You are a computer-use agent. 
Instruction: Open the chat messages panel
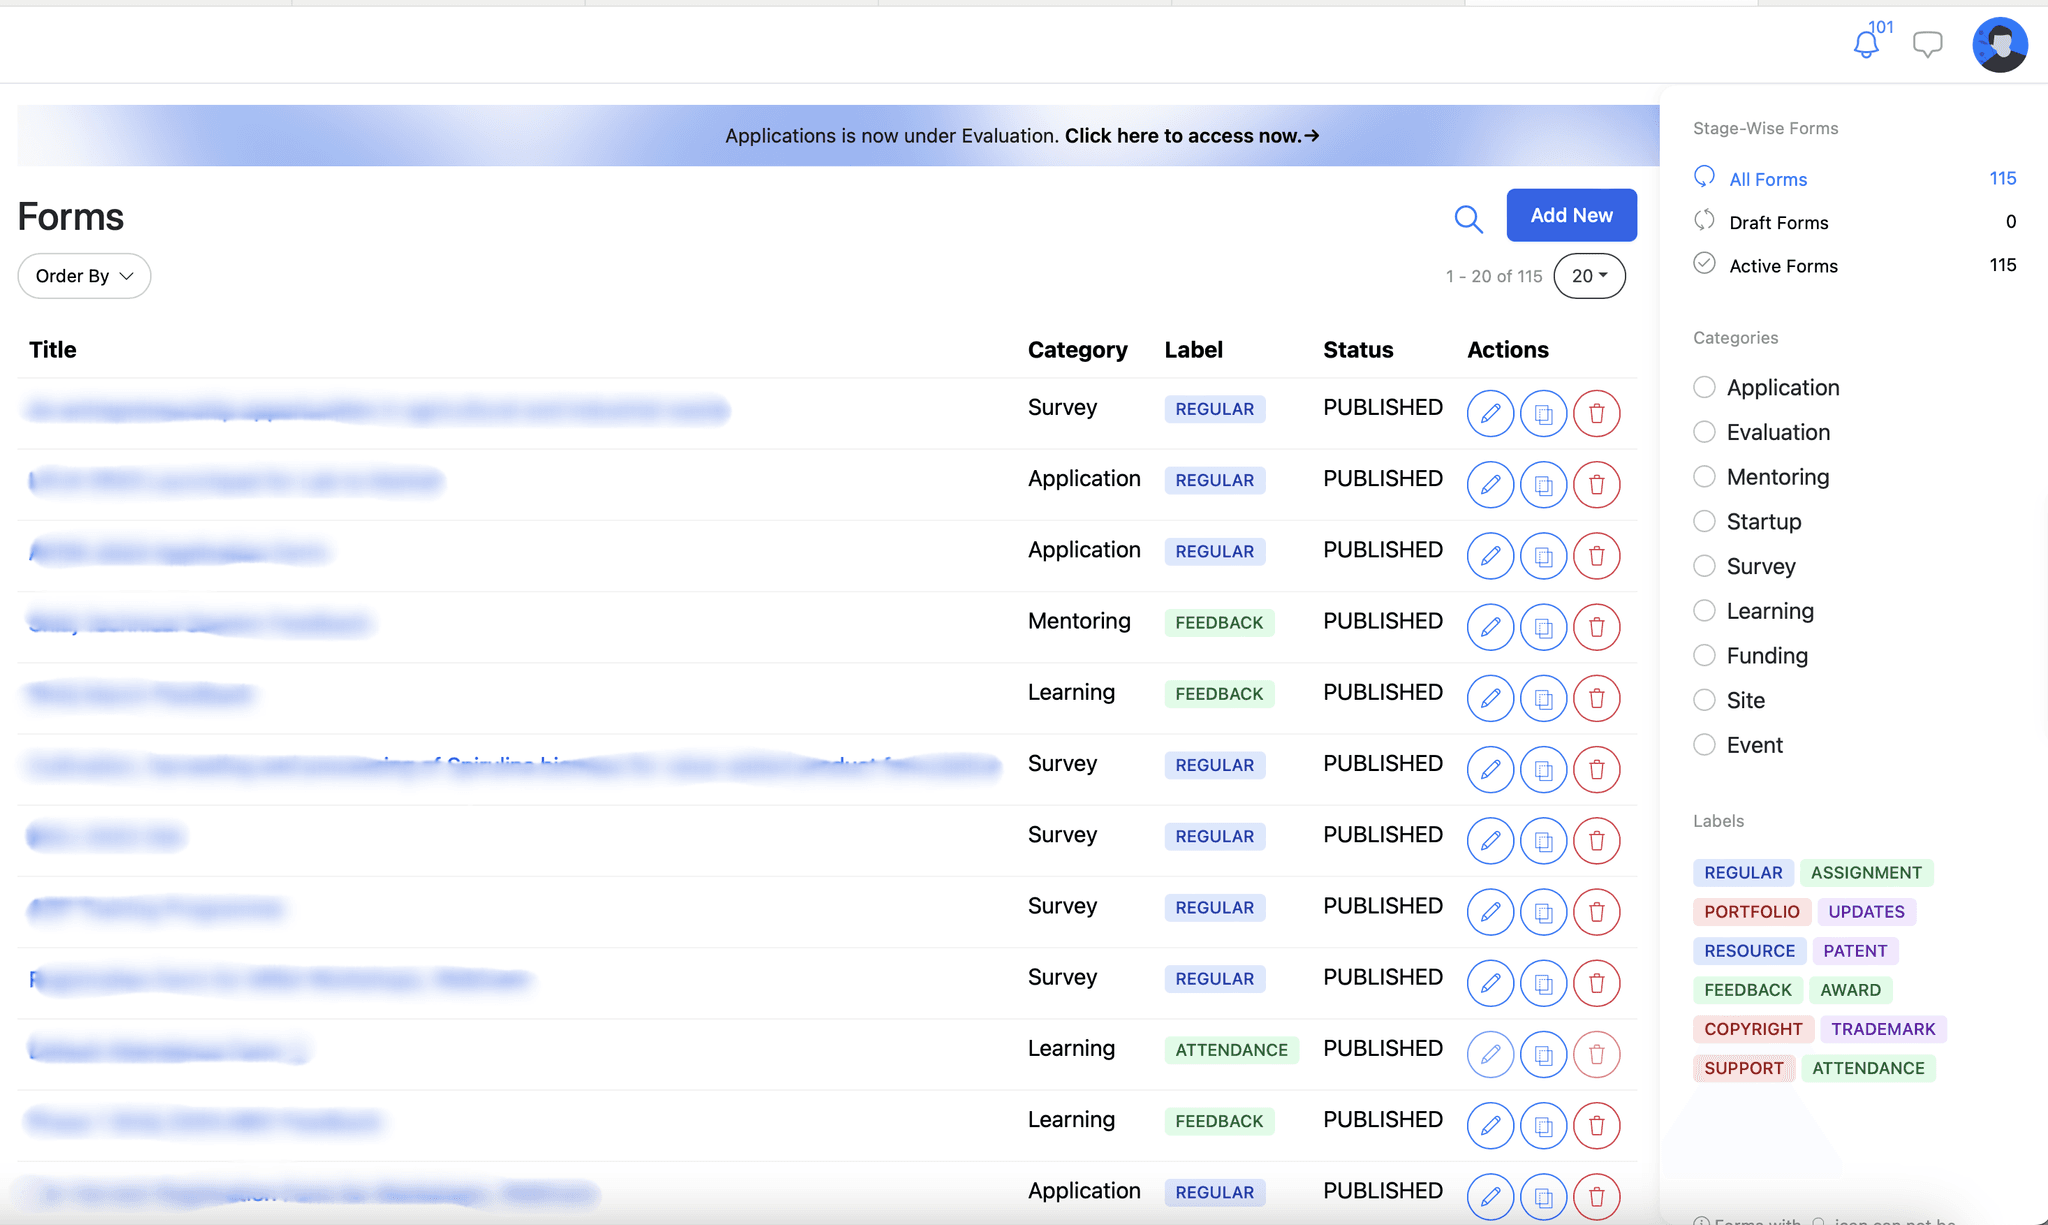(1927, 44)
